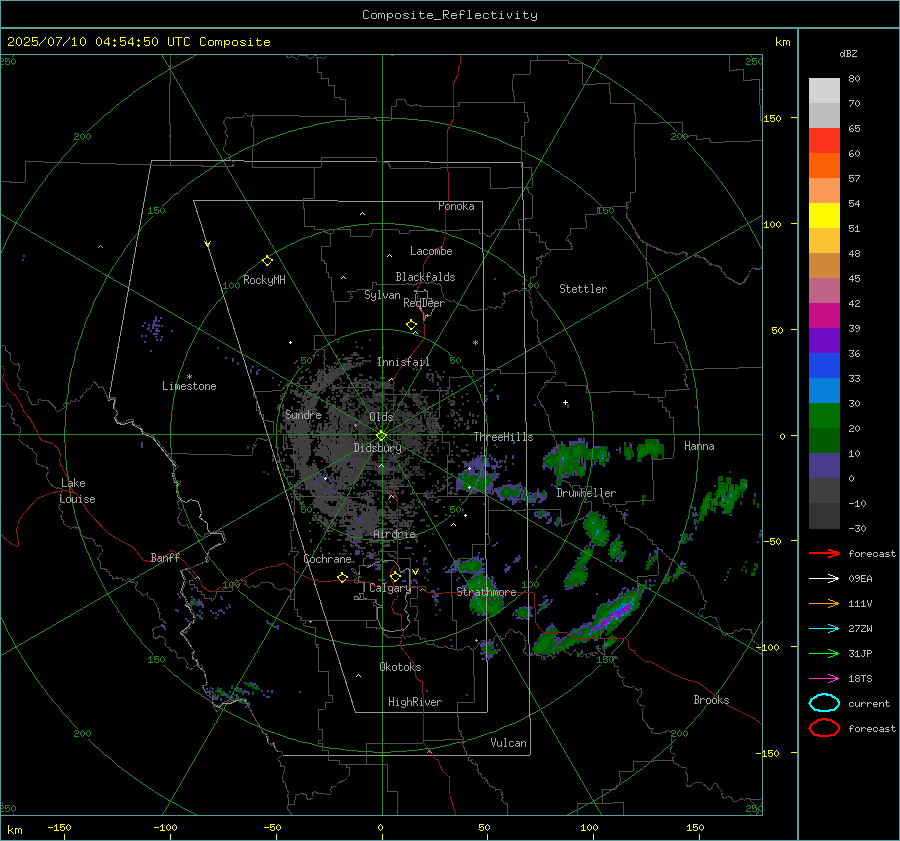The height and width of the screenshot is (841, 900).
Task: Select the yellow 51-54 dBZ swatch
Action: point(824,216)
